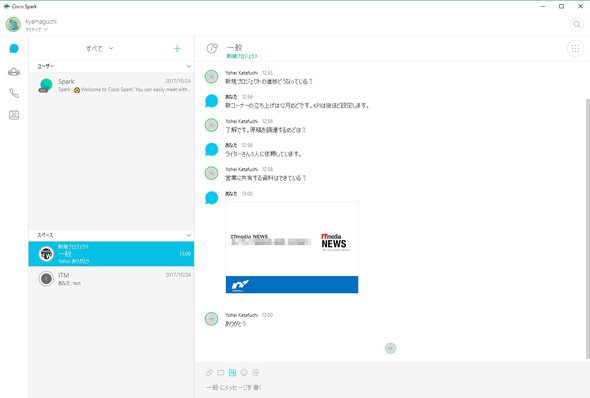
Task: Select the ITM space in the list
Action: click(111, 279)
